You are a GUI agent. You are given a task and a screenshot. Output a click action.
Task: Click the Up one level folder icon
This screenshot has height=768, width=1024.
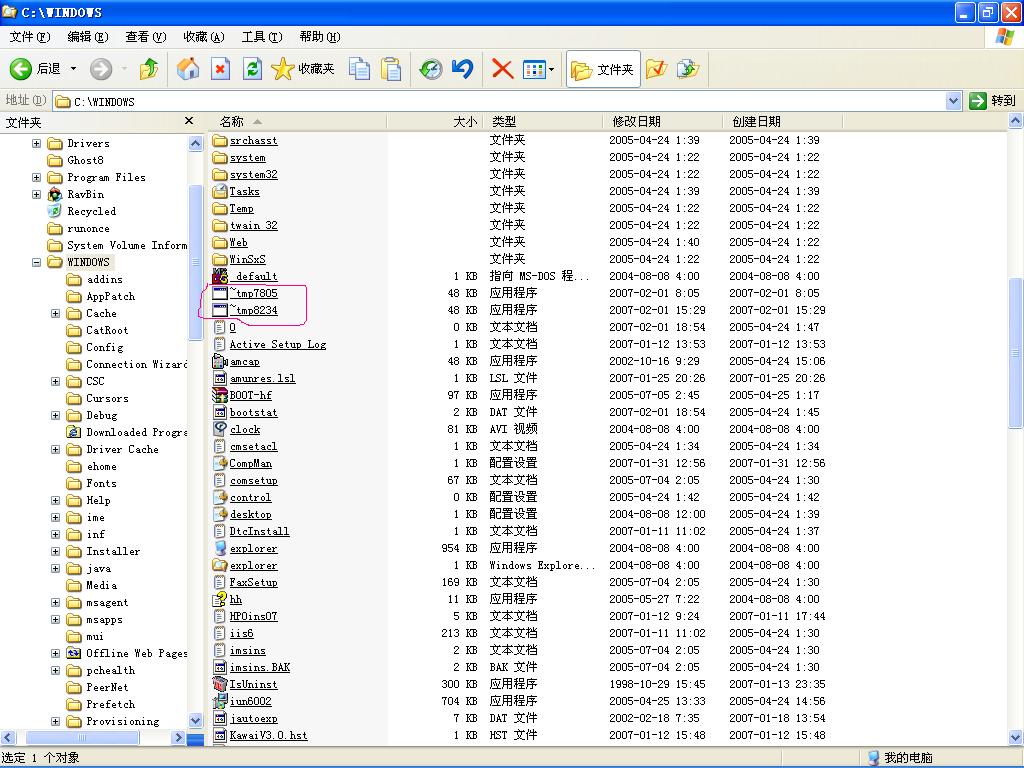tap(149, 69)
